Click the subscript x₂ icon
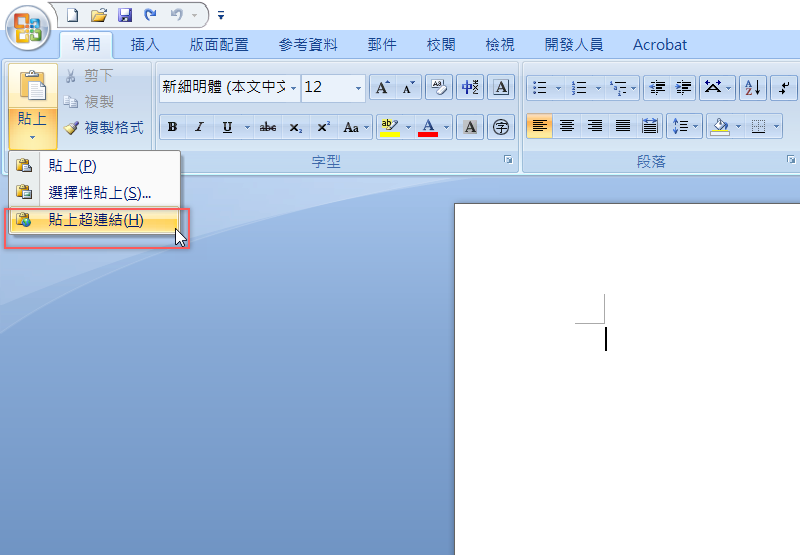Screen dimensions: 800x555 (x=295, y=127)
